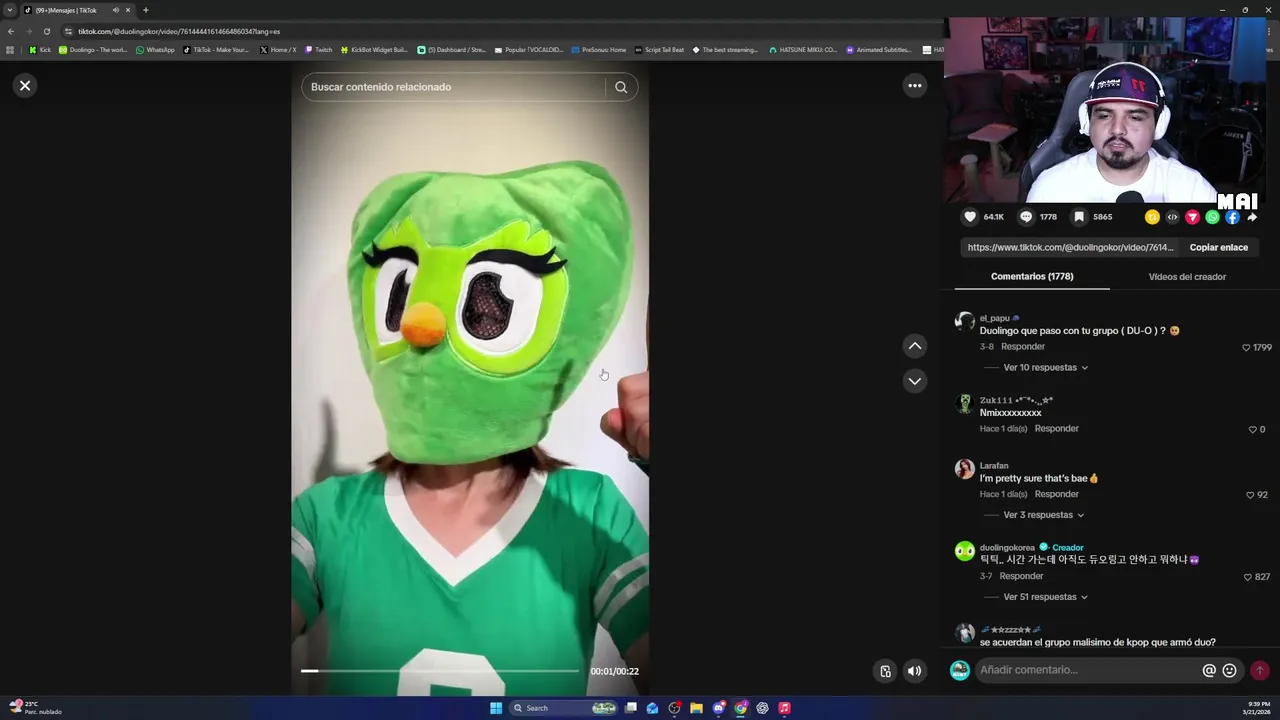Click the browser back arrow
This screenshot has height=720, width=1280.
pyautogui.click(x=11, y=31)
